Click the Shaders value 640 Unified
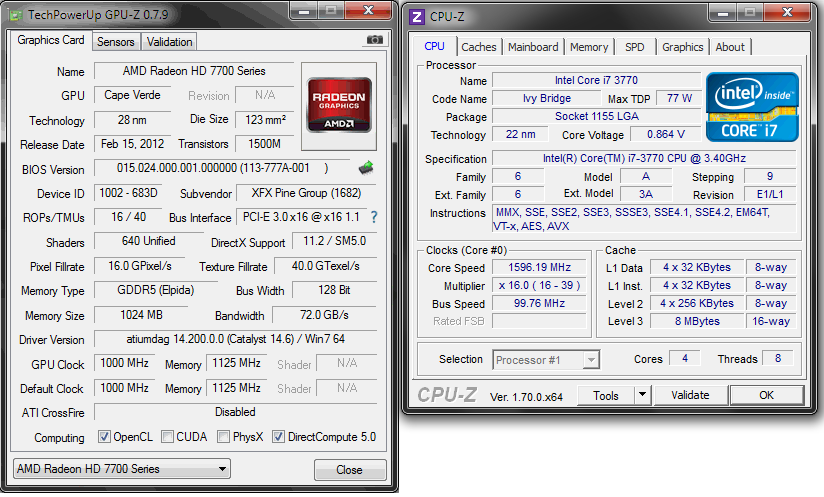This screenshot has width=824, height=497. [149, 241]
